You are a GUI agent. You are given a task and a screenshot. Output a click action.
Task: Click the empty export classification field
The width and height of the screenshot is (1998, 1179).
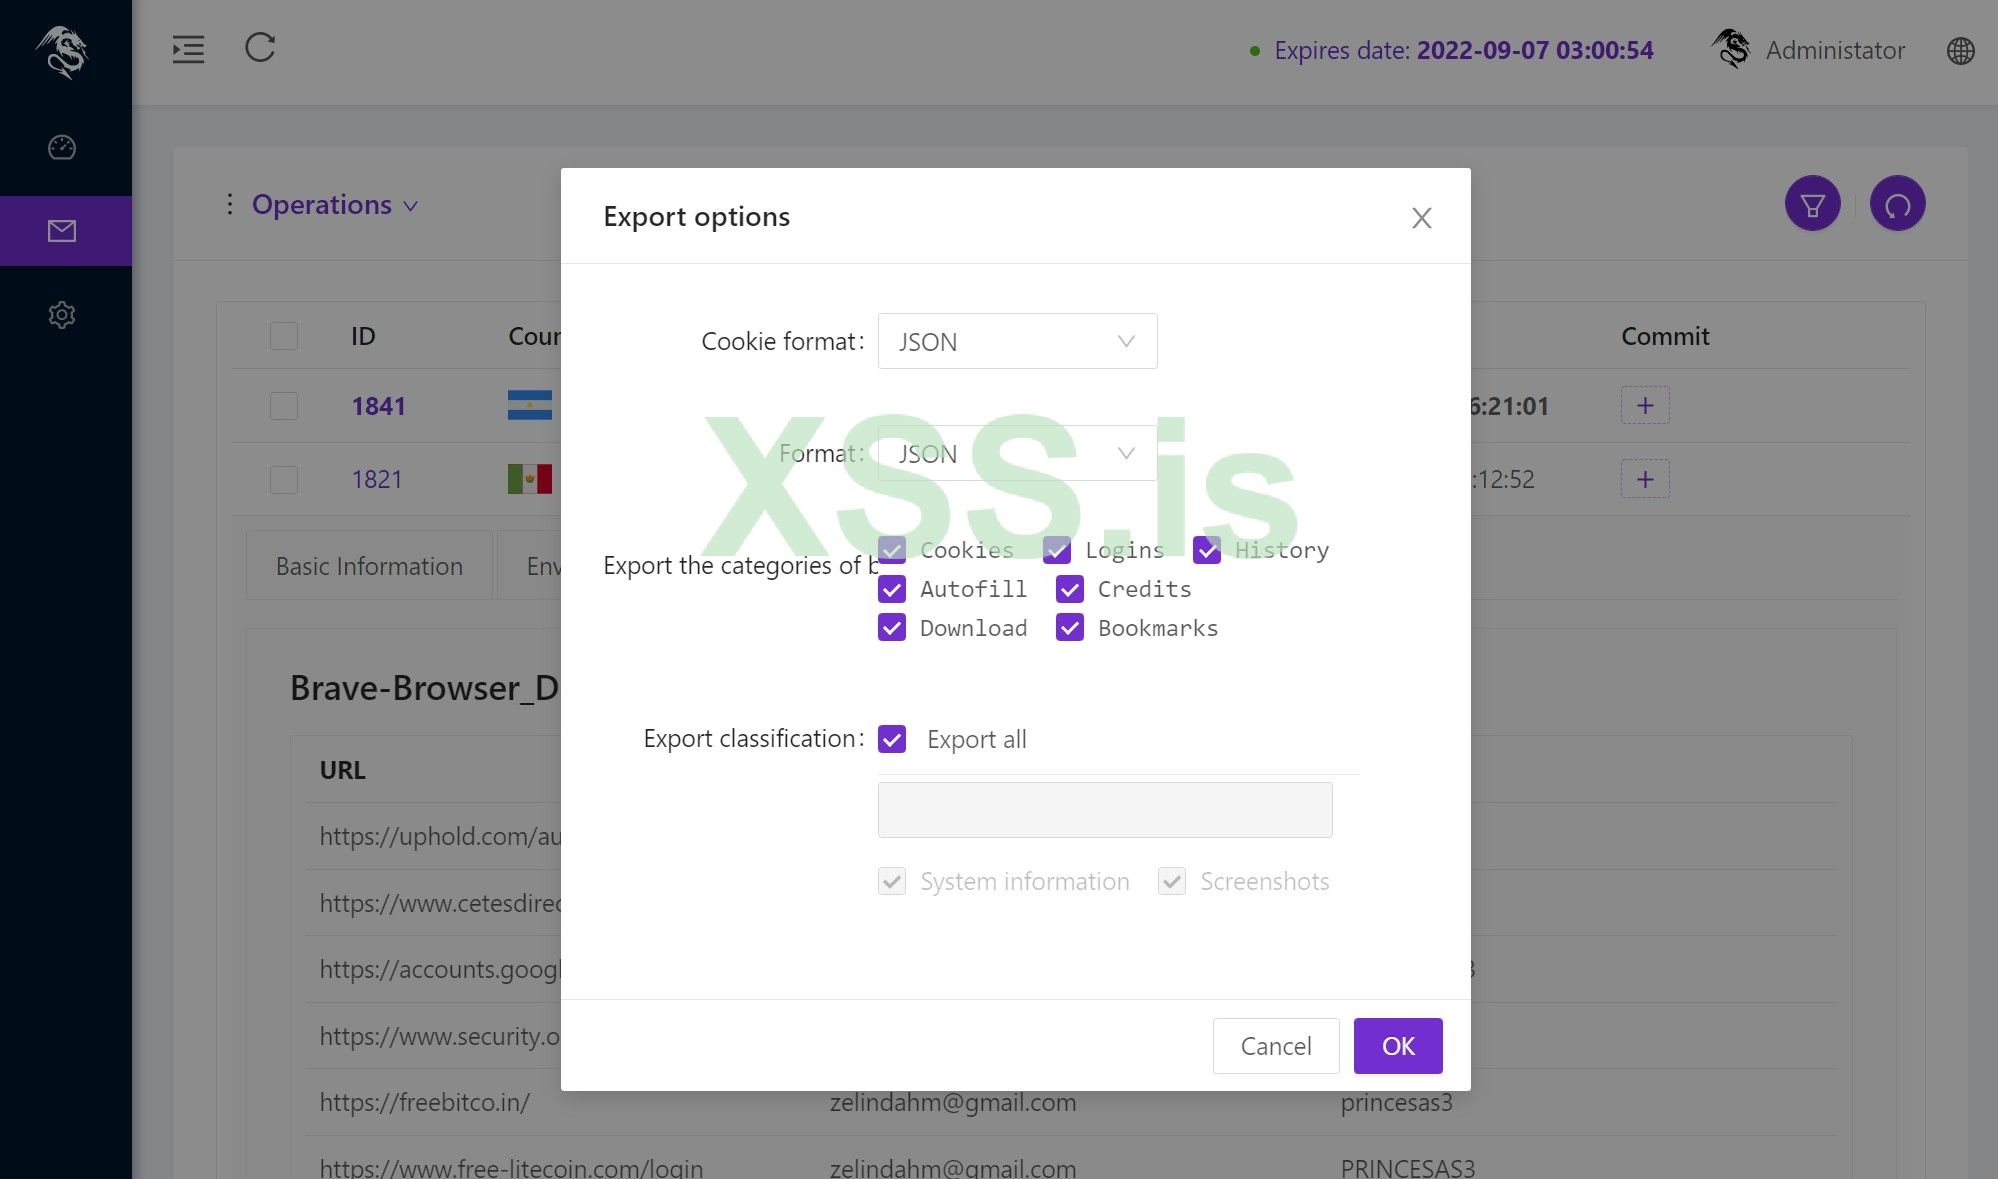[1104, 810]
